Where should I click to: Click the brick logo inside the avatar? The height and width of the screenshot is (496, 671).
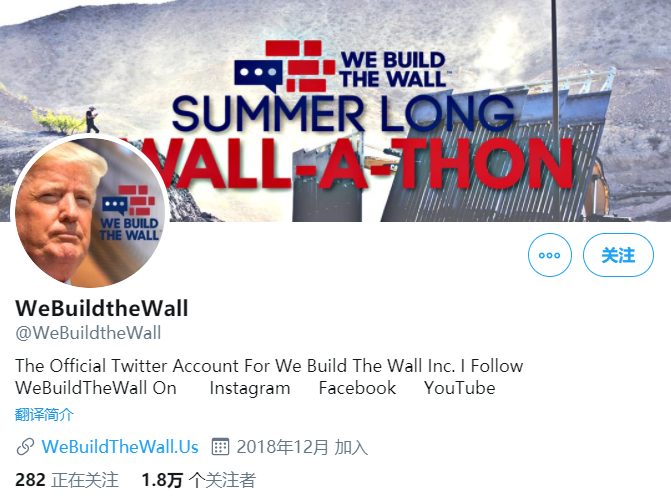pos(129,213)
